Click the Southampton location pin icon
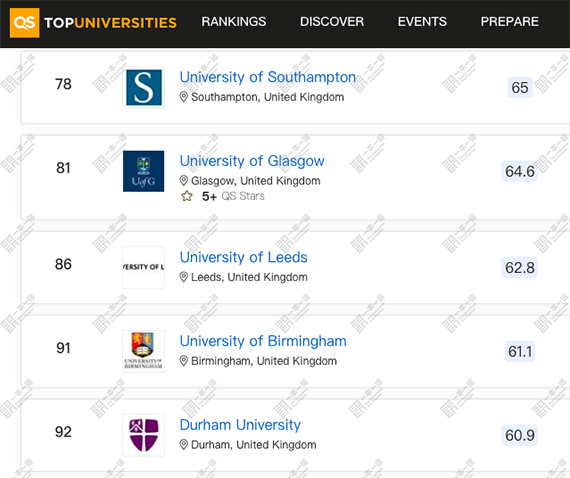 [x=184, y=97]
